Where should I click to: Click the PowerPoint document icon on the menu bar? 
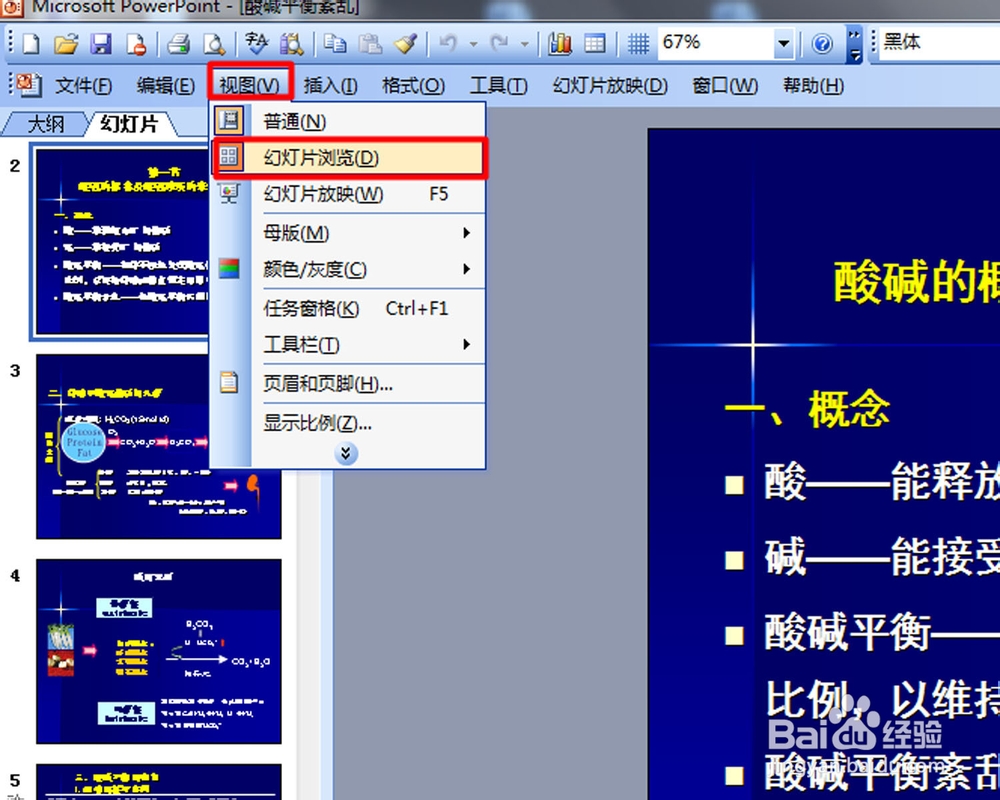29,84
